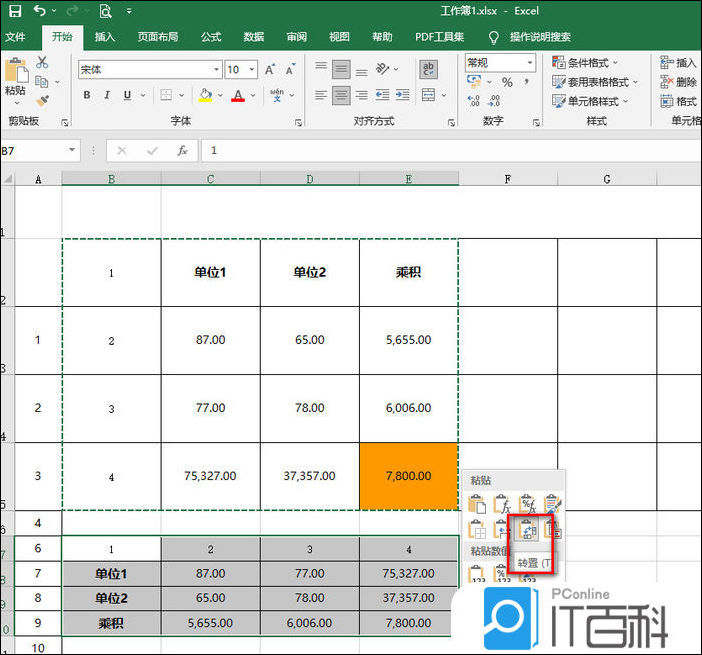Screen dimensions: 702x655
Task: Decrease font size with the smaller A icon
Action: (291, 69)
